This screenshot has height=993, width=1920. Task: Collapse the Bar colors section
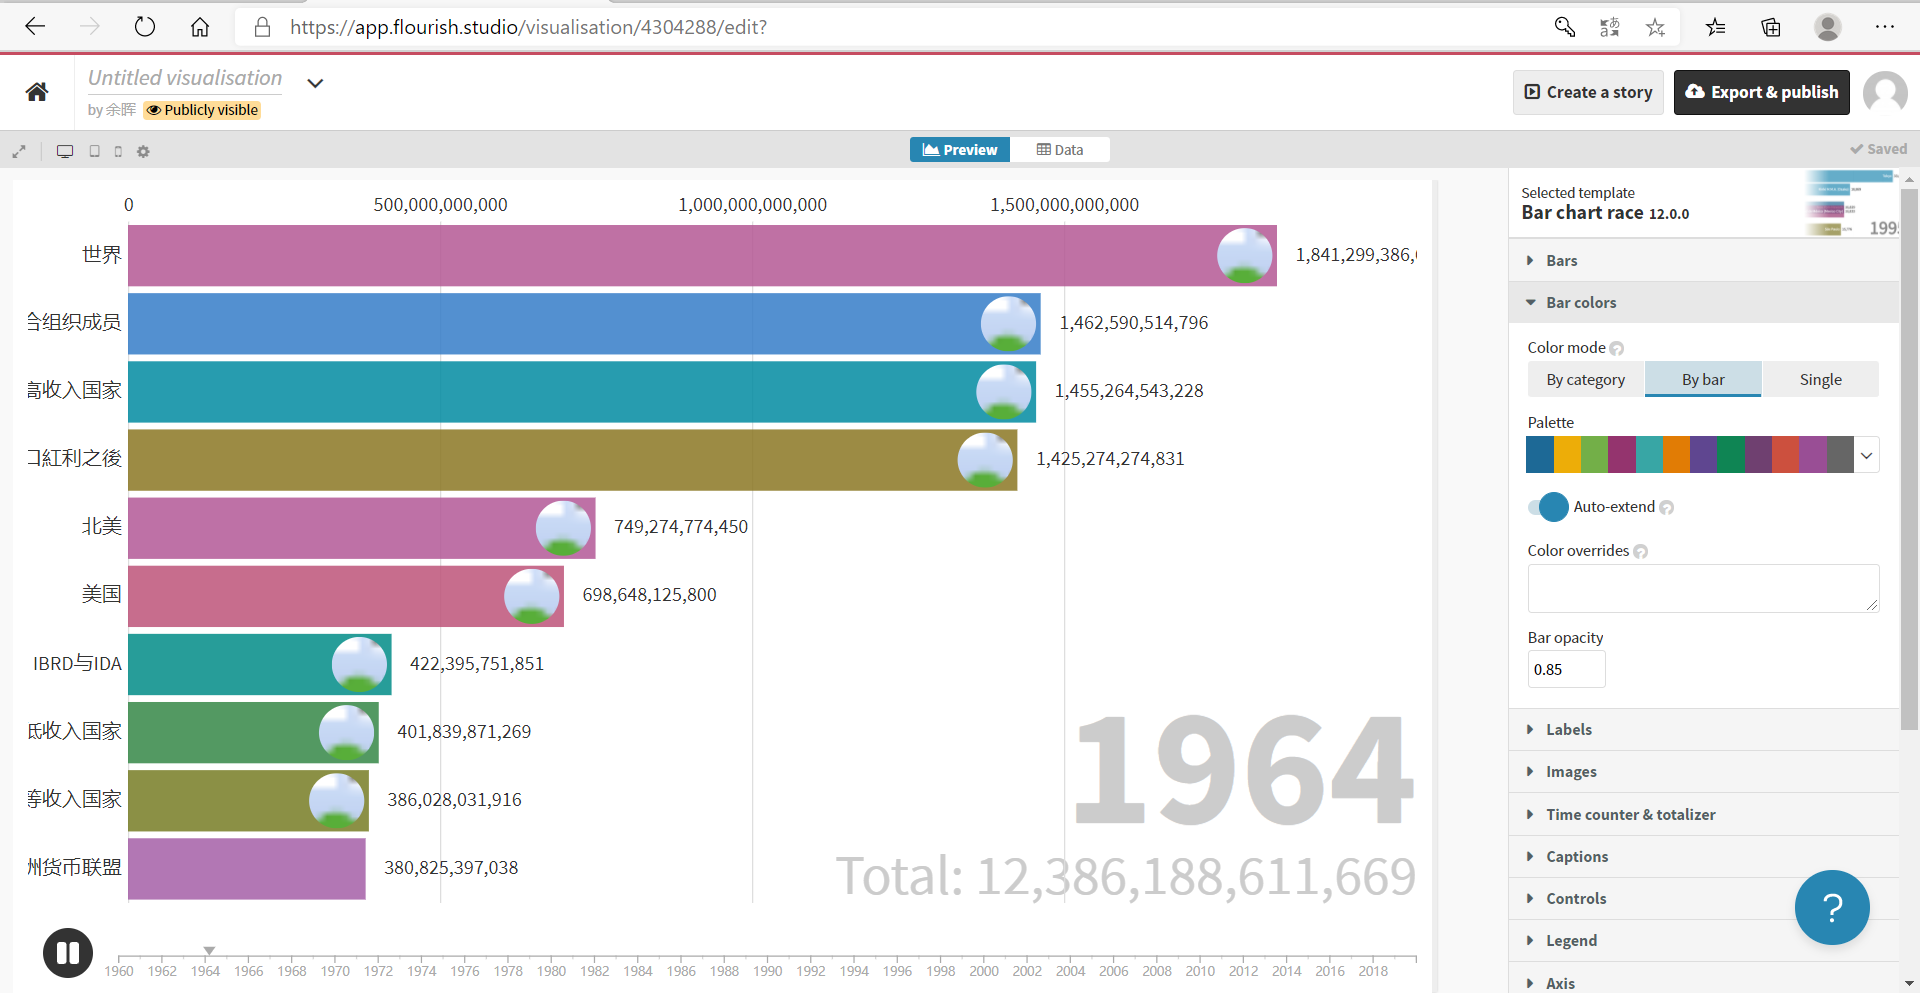point(1703,302)
